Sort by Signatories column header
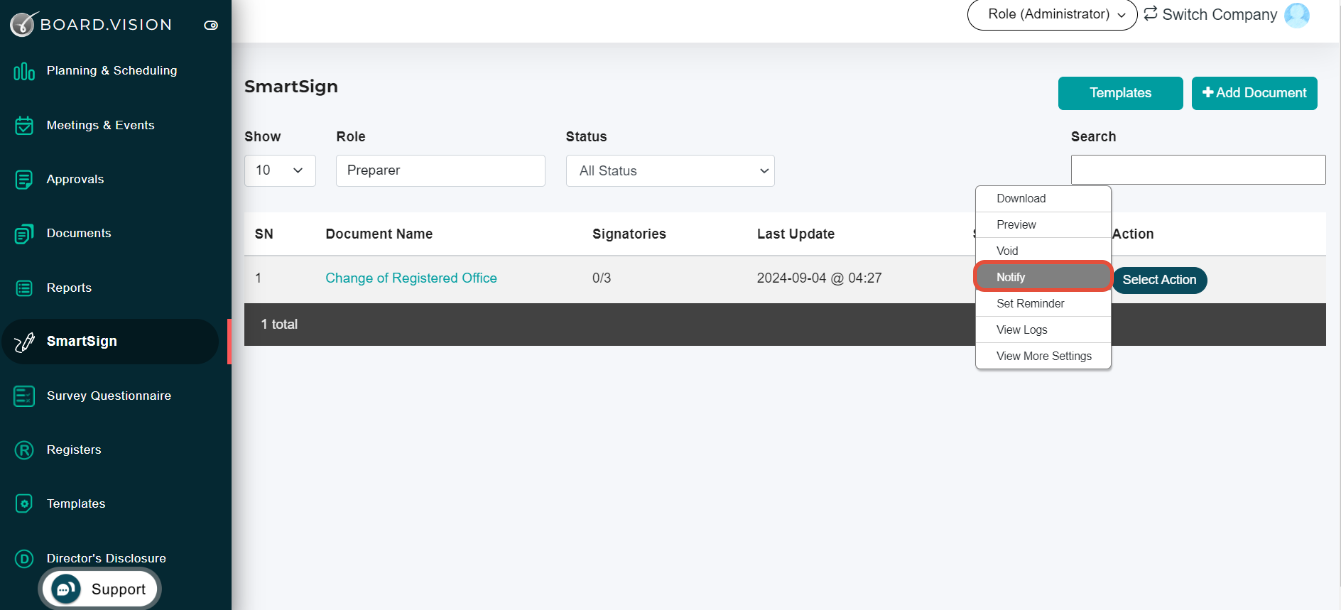This screenshot has width=1341, height=610. [629, 234]
